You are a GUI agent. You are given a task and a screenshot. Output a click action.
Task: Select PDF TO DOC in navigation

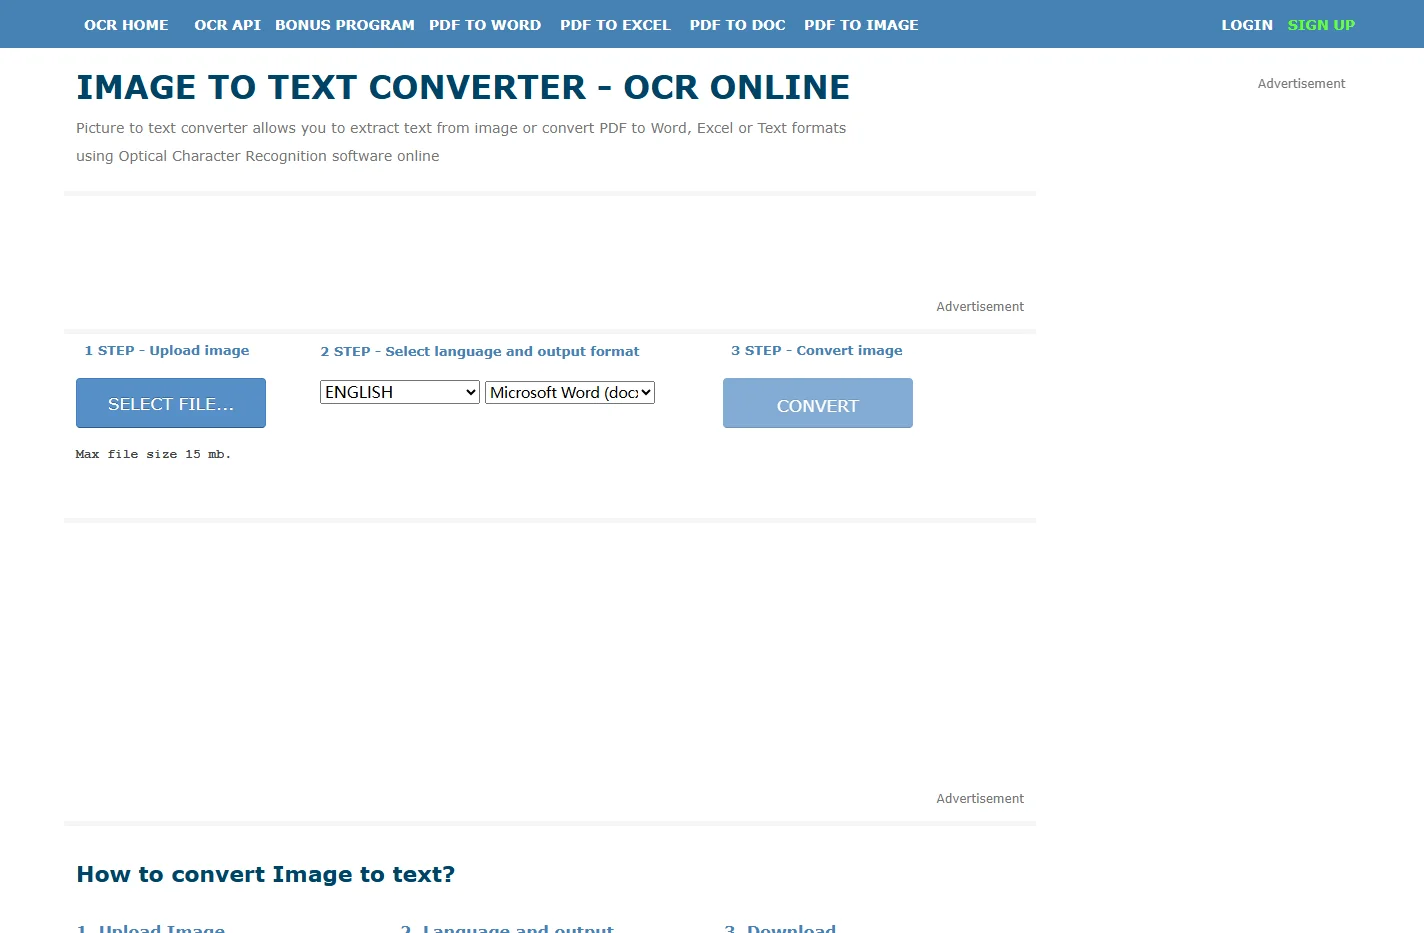tap(737, 25)
